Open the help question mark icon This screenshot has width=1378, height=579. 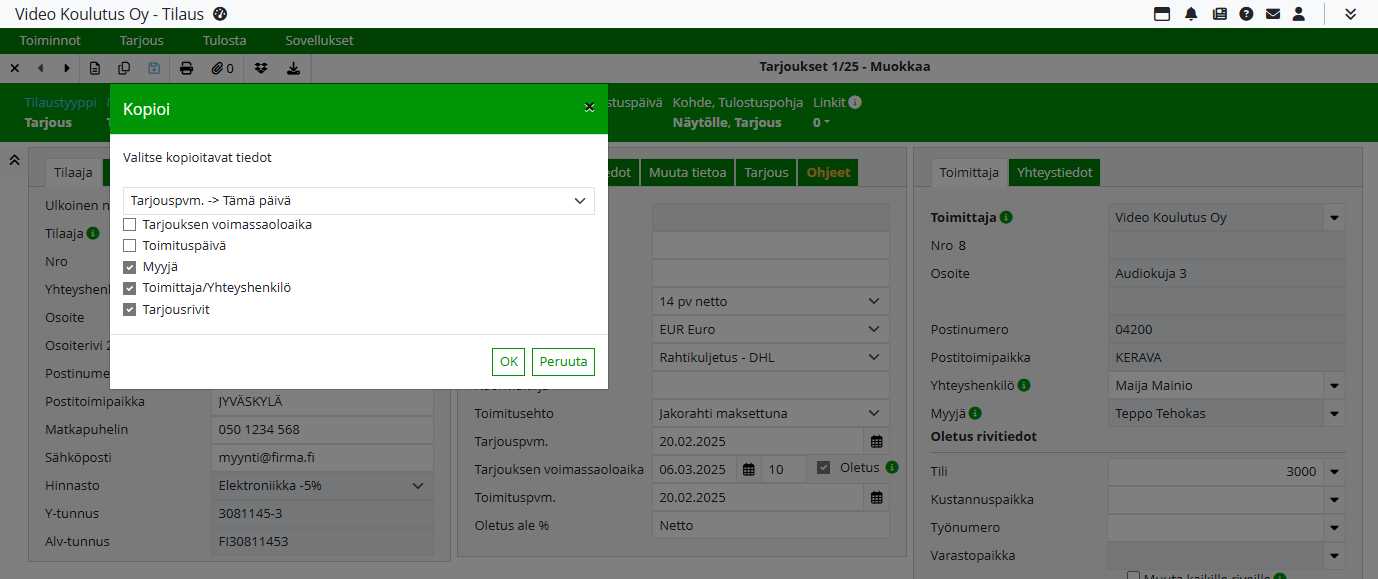pyautogui.click(x=1246, y=14)
